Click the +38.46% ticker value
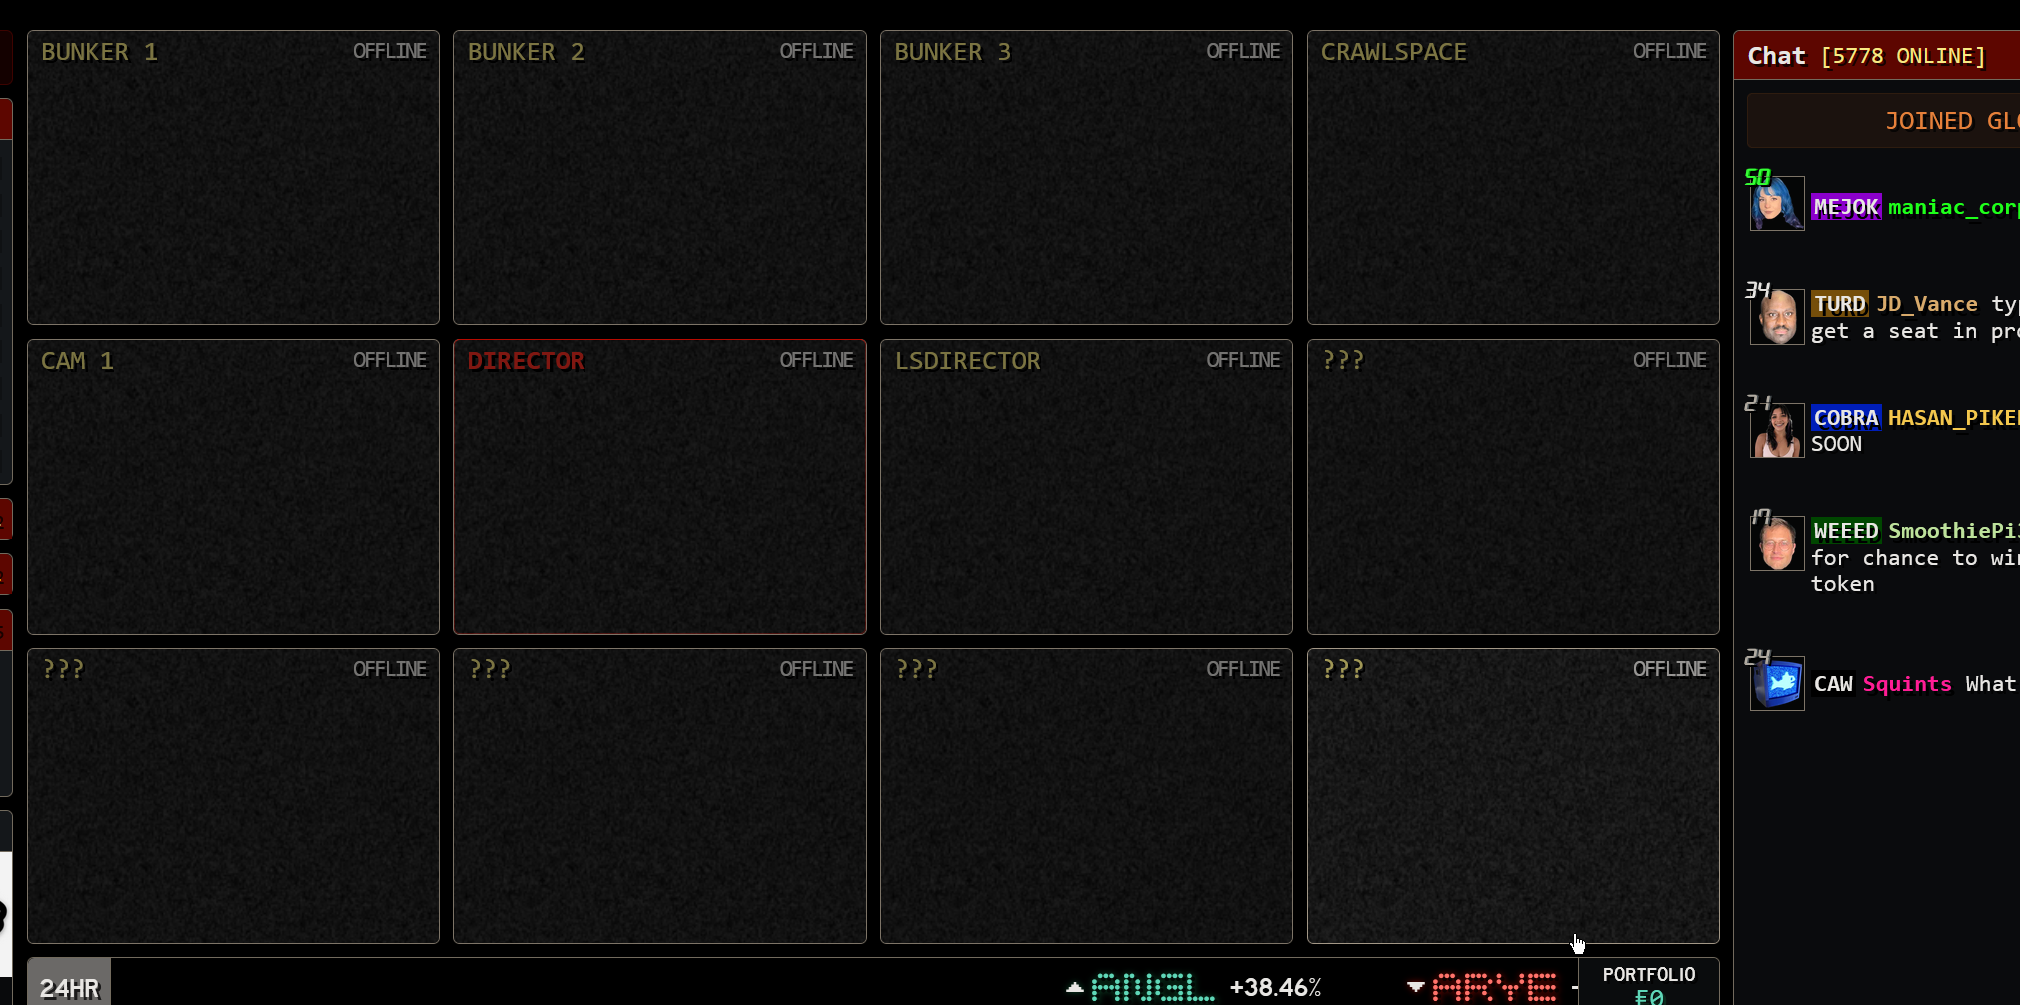The image size is (2020, 1005). (x=1276, y=988)
